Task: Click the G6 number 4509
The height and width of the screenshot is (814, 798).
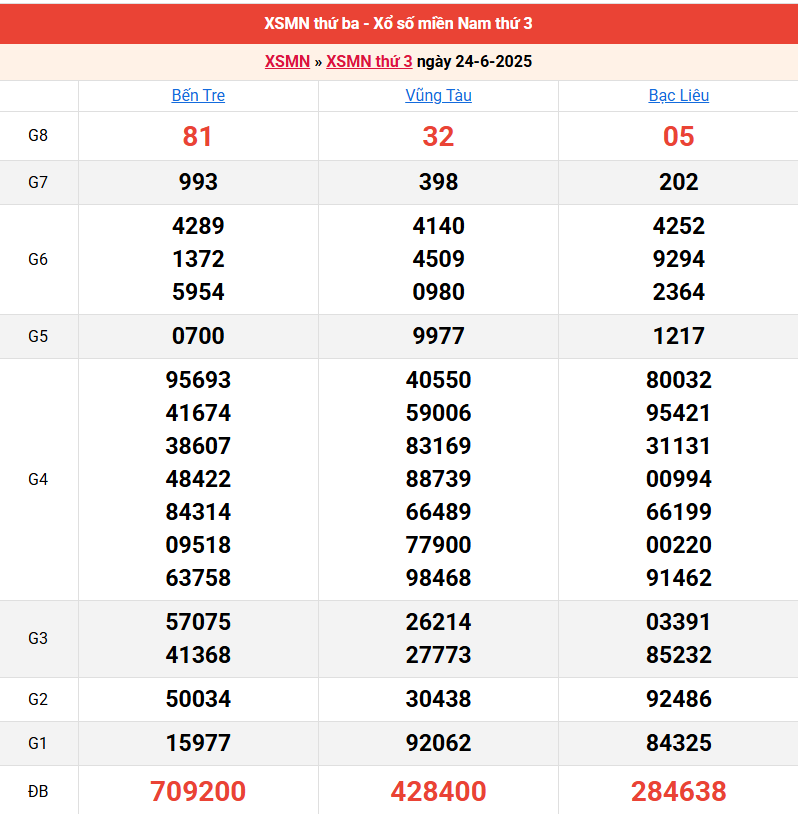Action: [x=439, y=259]
